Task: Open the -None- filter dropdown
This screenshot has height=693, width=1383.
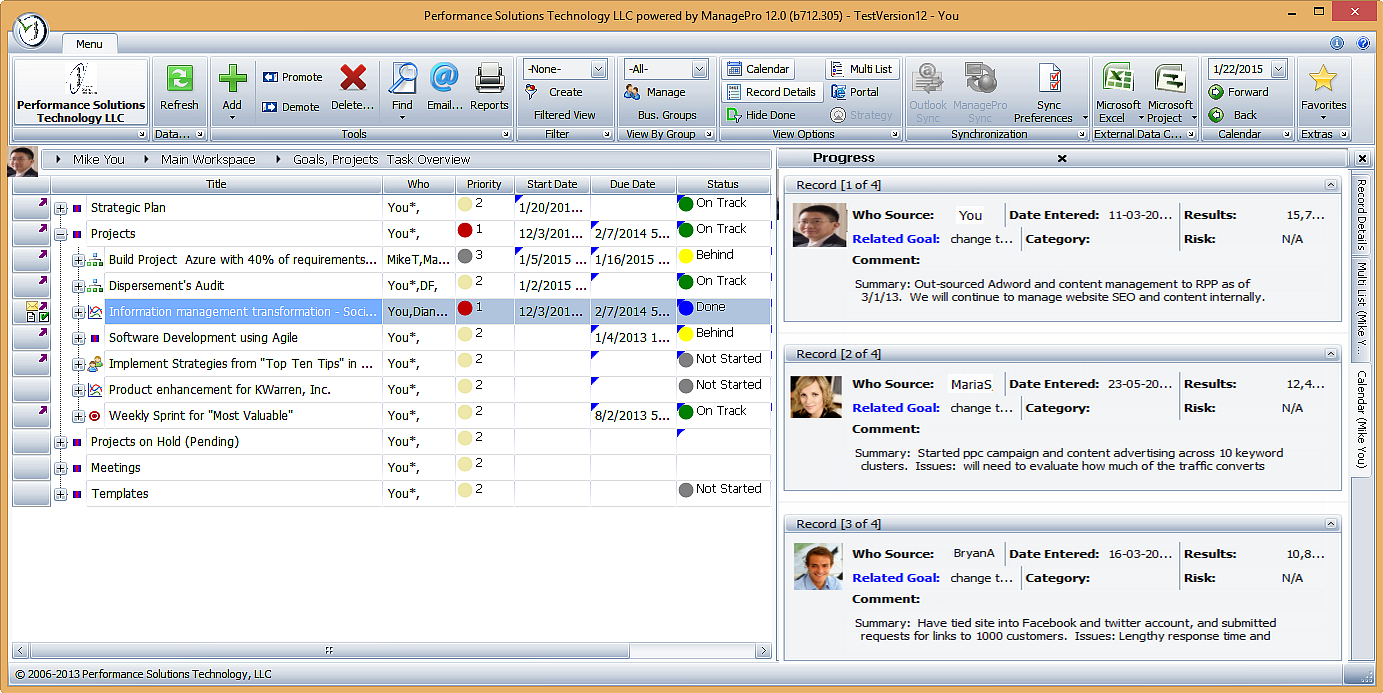Action: pyautogui.click(x=598, y=69)
